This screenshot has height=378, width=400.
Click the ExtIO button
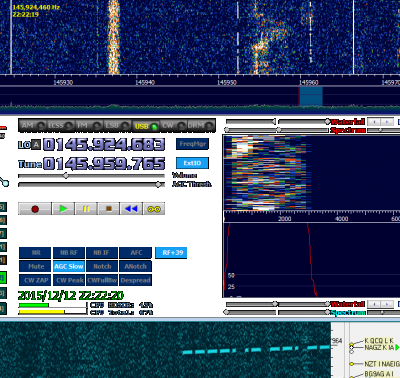click(192, 163)
